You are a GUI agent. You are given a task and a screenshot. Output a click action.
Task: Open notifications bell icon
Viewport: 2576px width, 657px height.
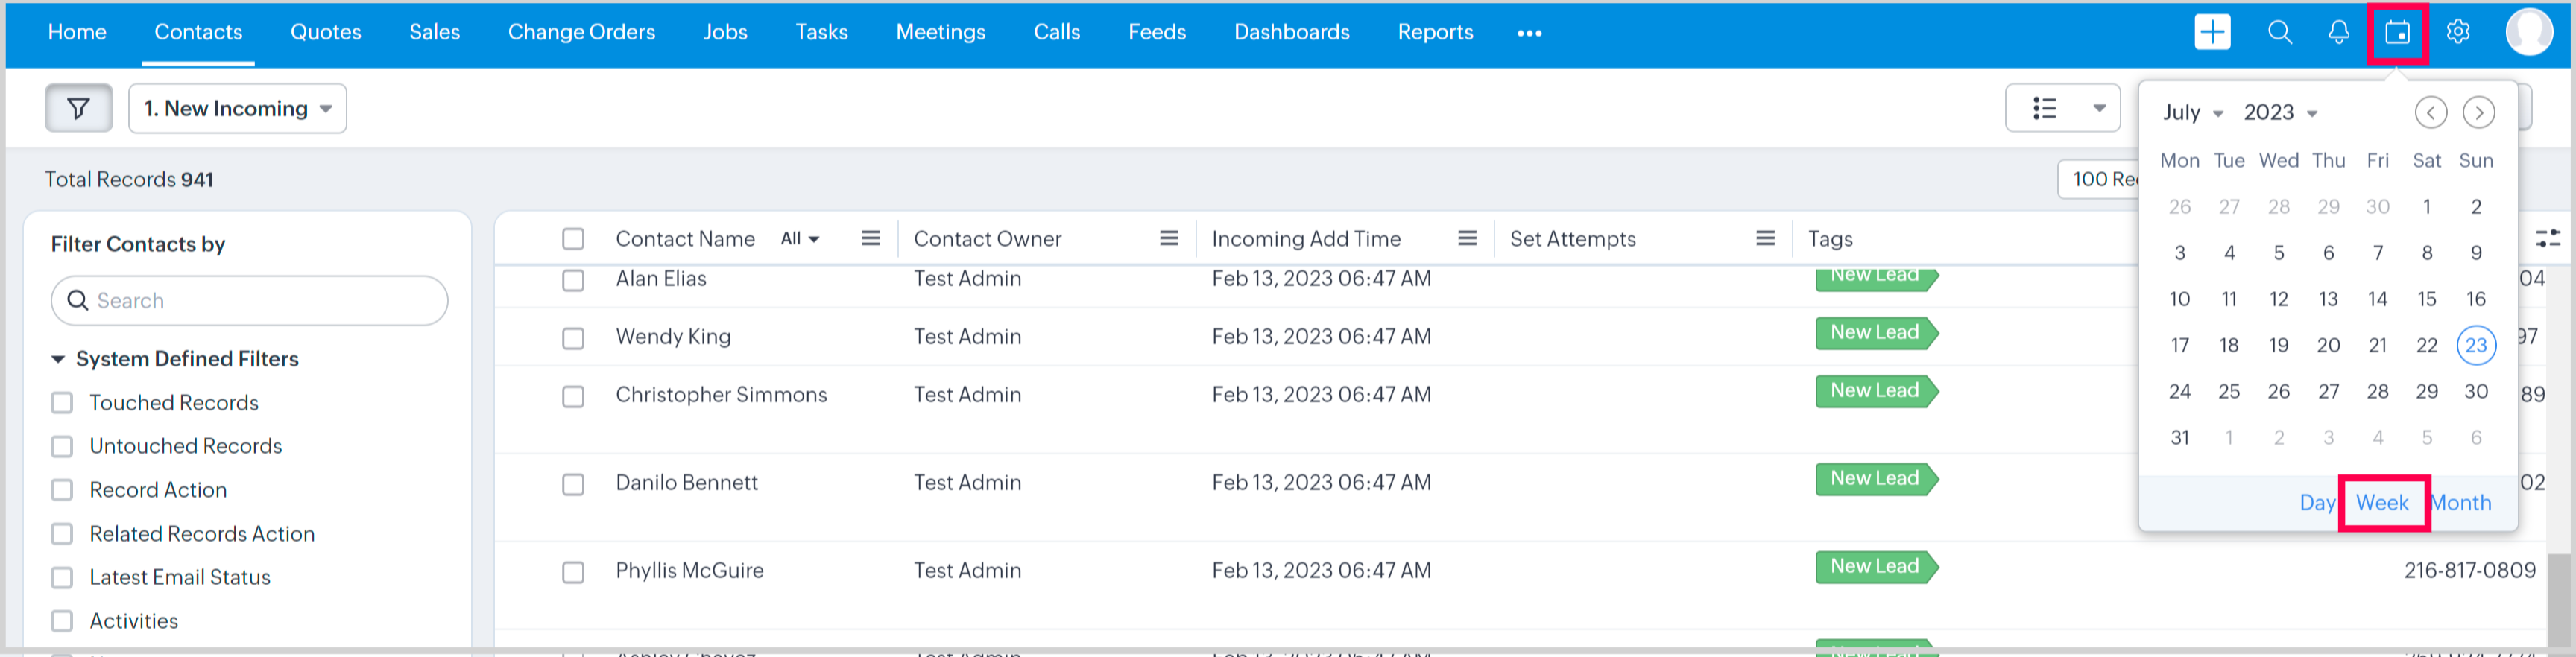(2338, 32)
